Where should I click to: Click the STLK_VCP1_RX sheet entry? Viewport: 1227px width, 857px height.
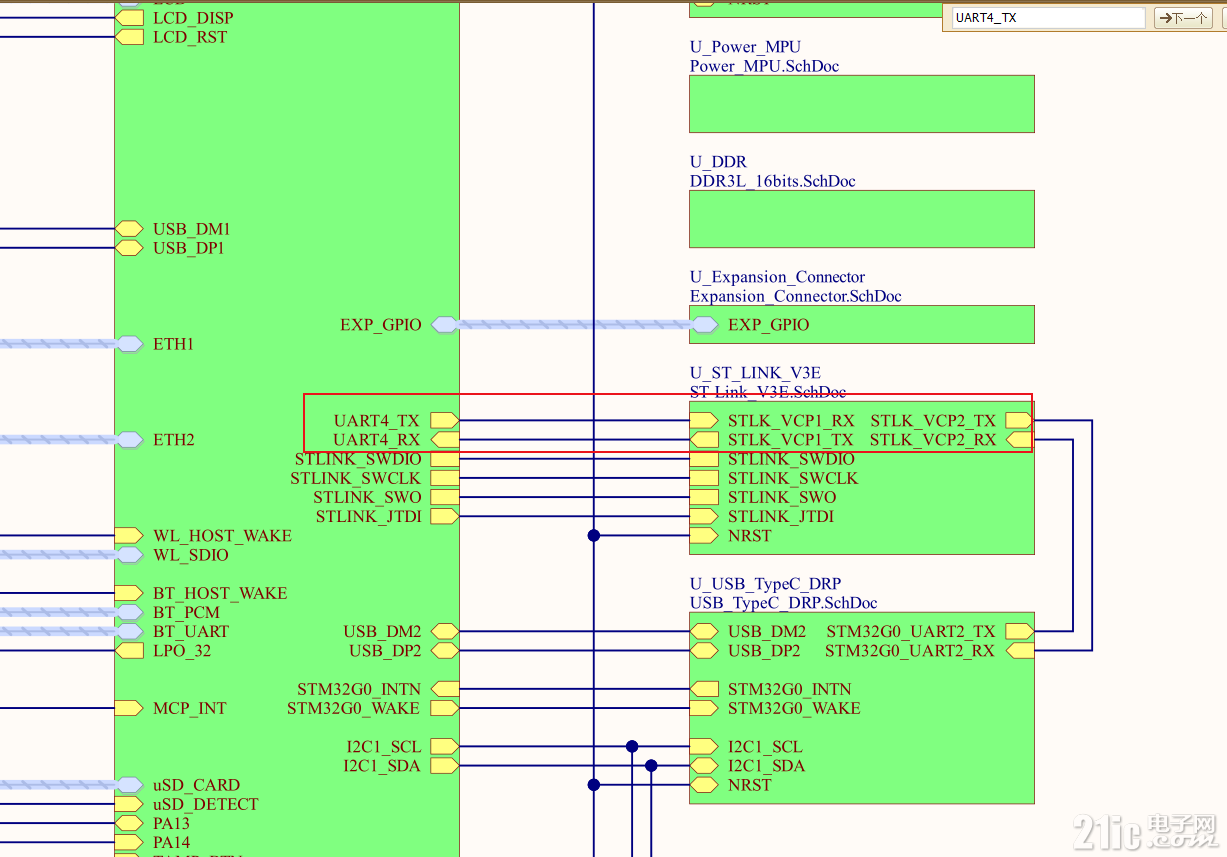pos(704,420)
